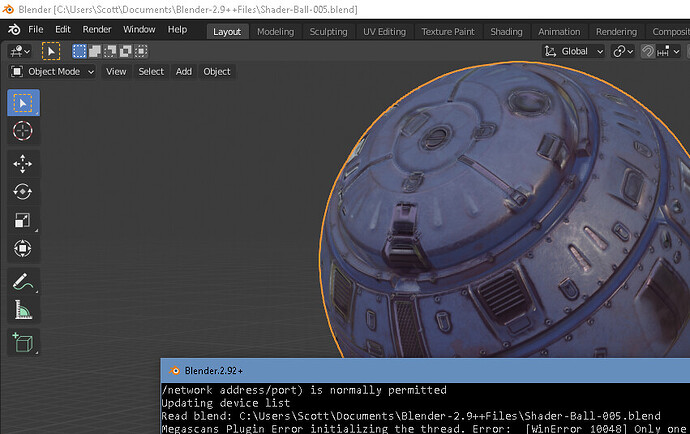Choose the set new selection mode
This screenshot has height=434, width=690.
coord(79,51)
